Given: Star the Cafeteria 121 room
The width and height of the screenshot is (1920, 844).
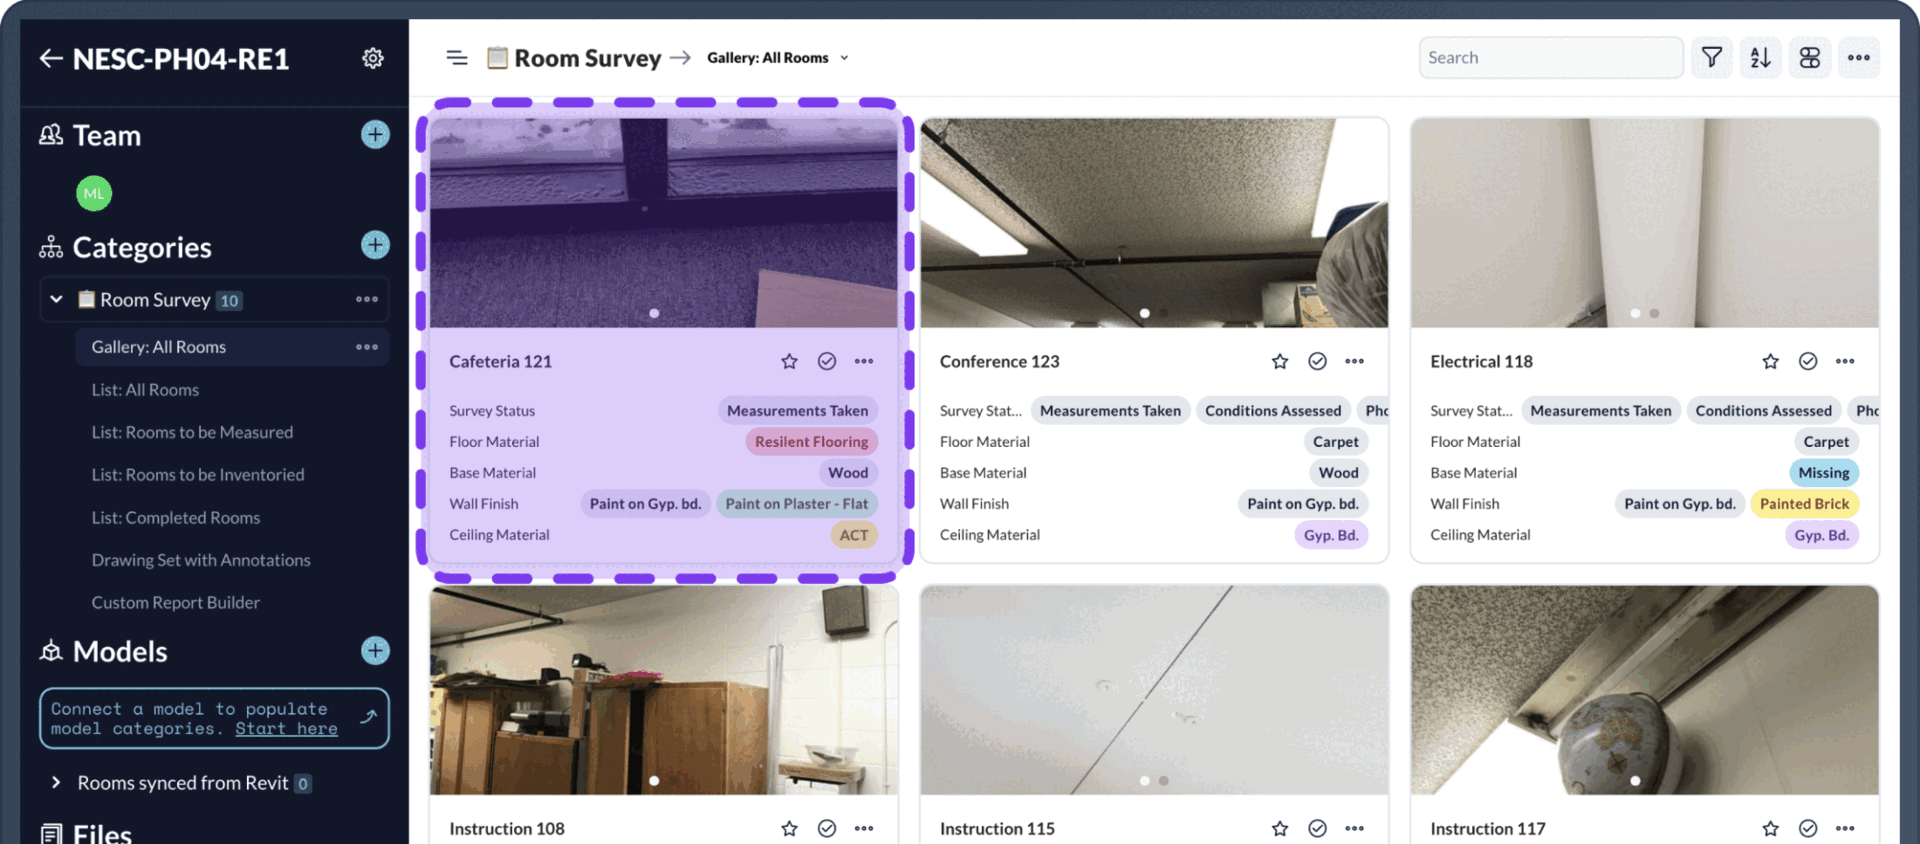Looking at the screenshot, I should tap(789, 361).
